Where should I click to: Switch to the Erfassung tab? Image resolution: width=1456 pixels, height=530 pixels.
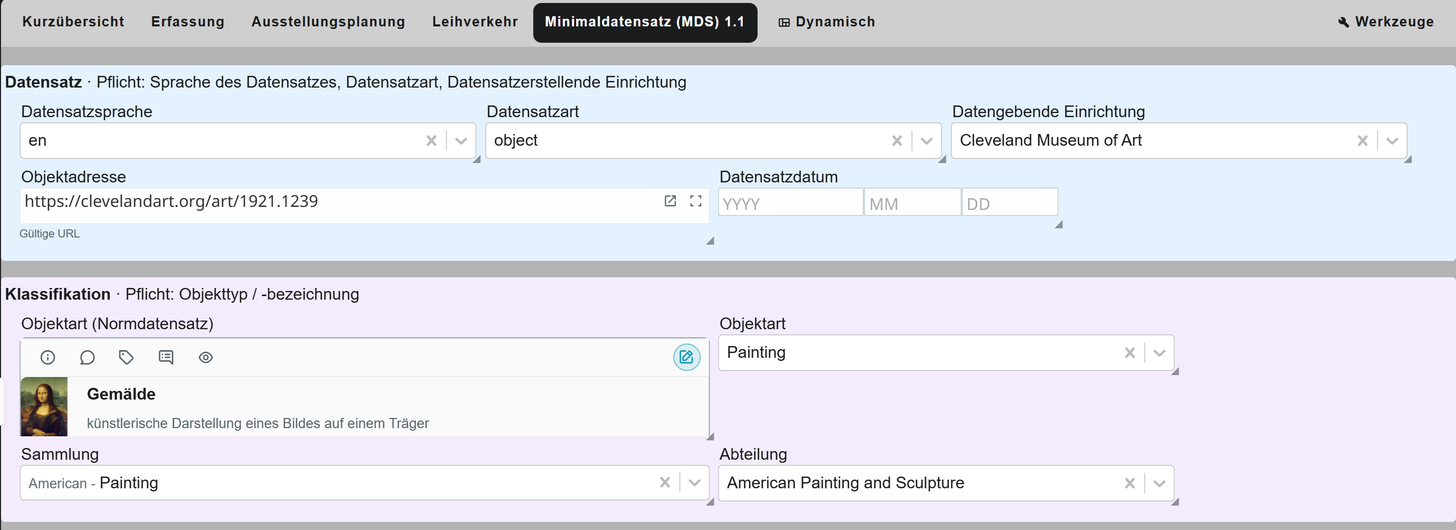pos(188,22)
